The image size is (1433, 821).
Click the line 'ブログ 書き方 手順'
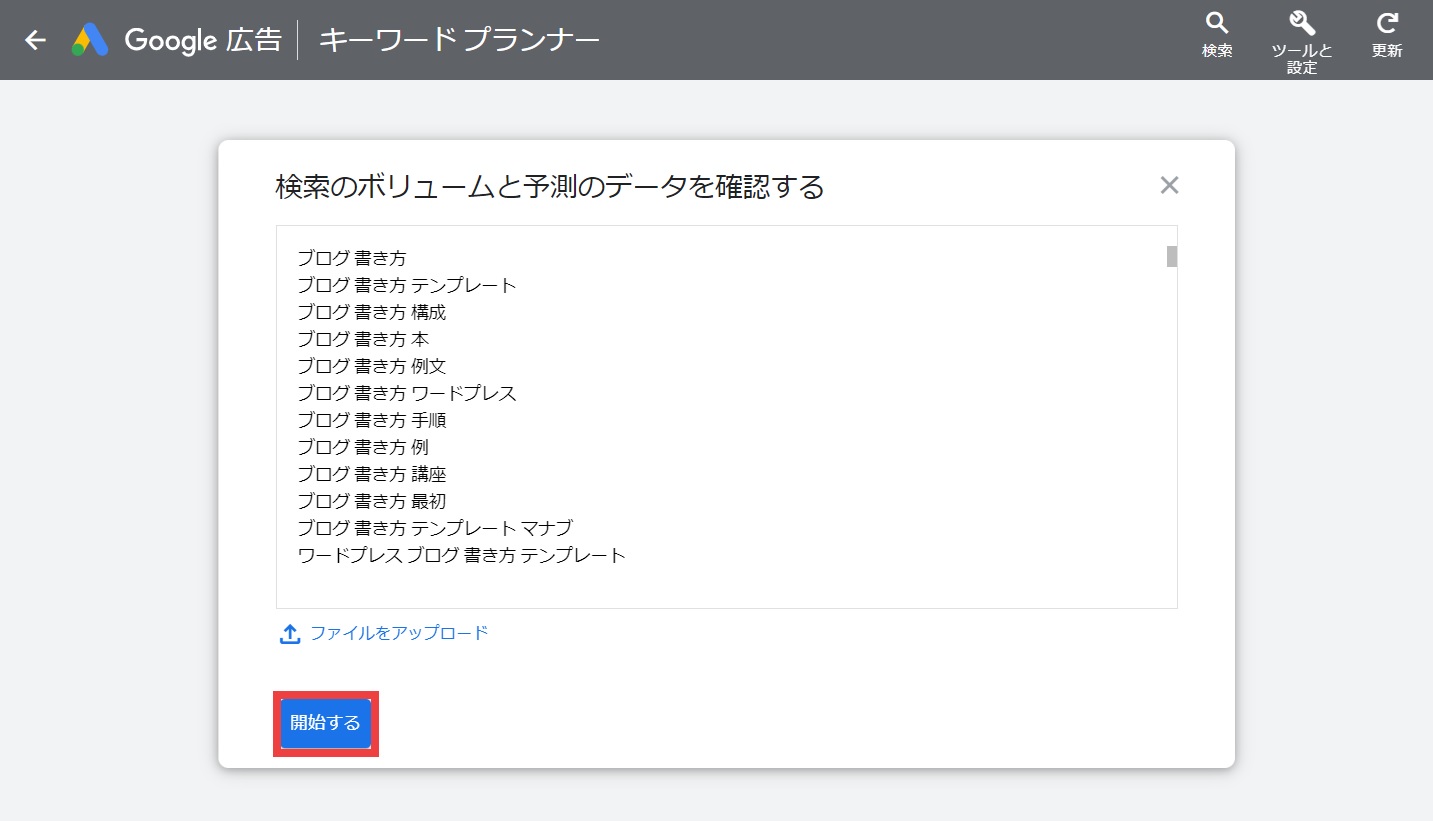pyautogui.click(x=372, y=421)
